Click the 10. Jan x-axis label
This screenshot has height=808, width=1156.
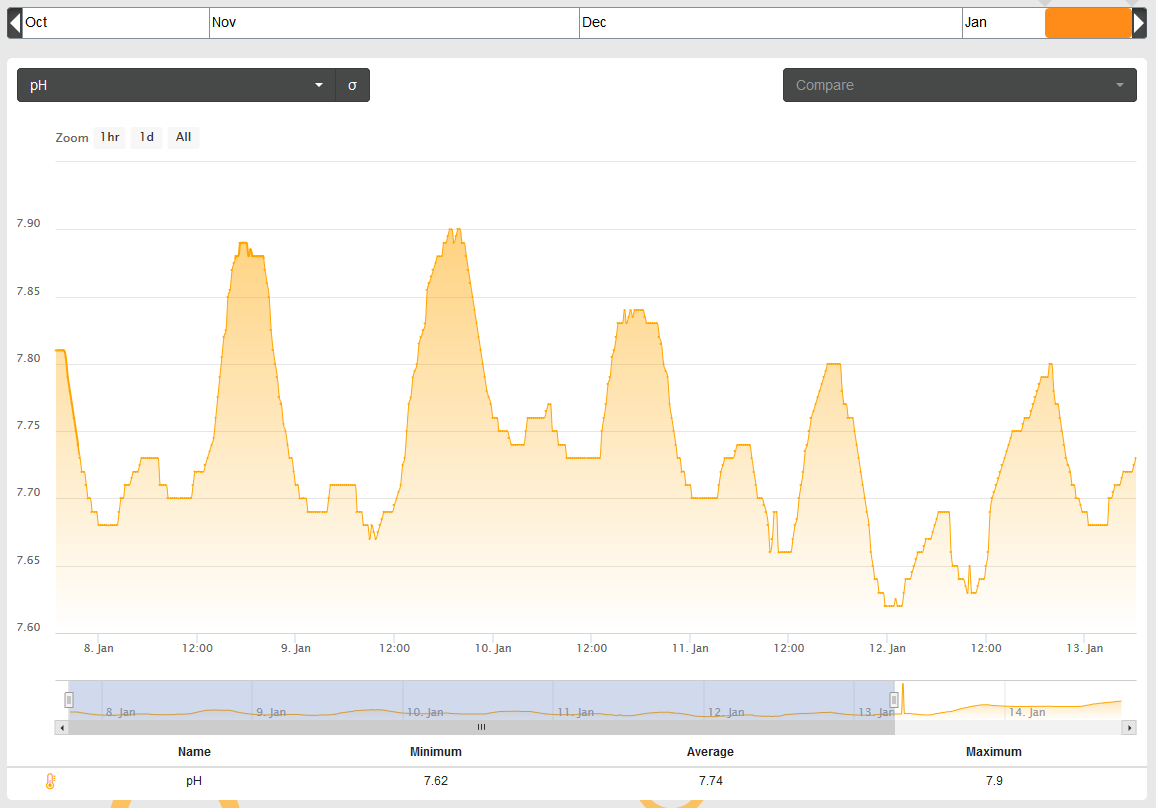point(493,648)
